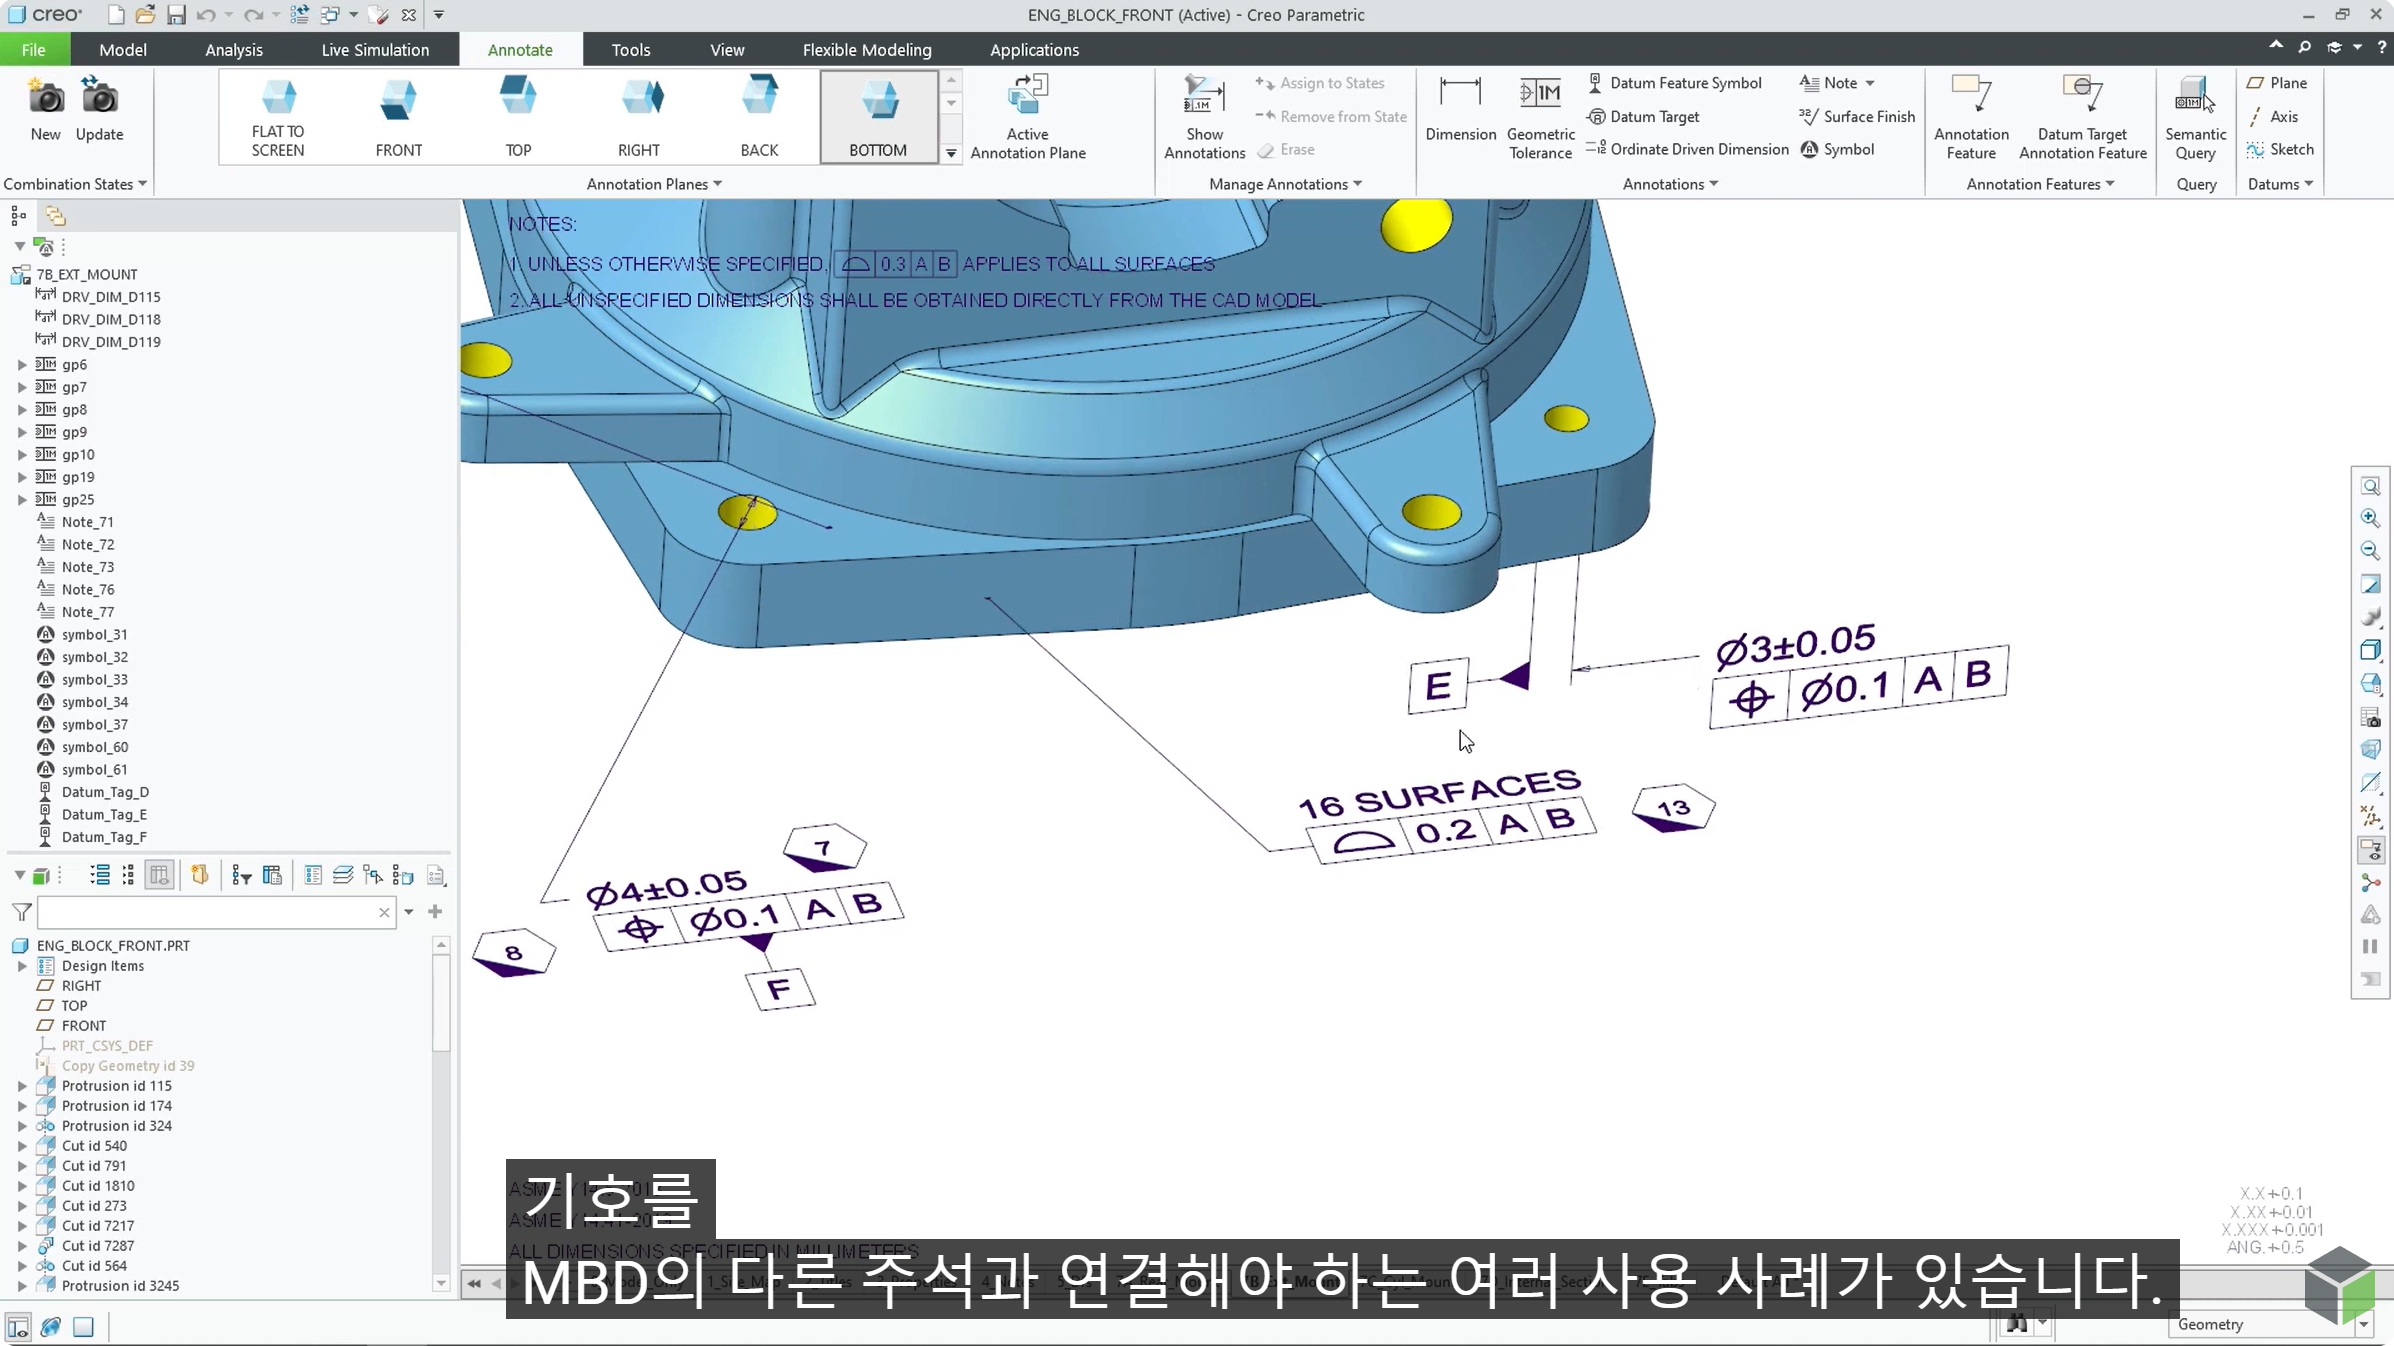Click the Surface Finish button

click(x=1857, y=117)
